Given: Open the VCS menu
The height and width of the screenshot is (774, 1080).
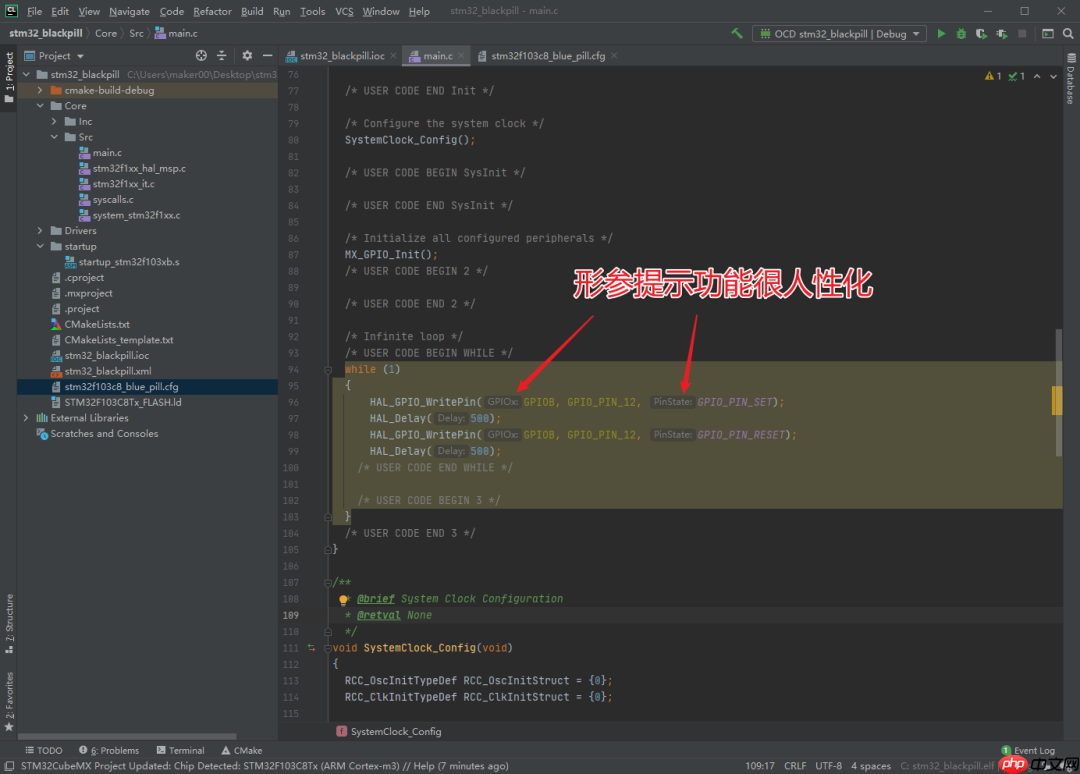Looking at the screenshot, I should point(343,11).
